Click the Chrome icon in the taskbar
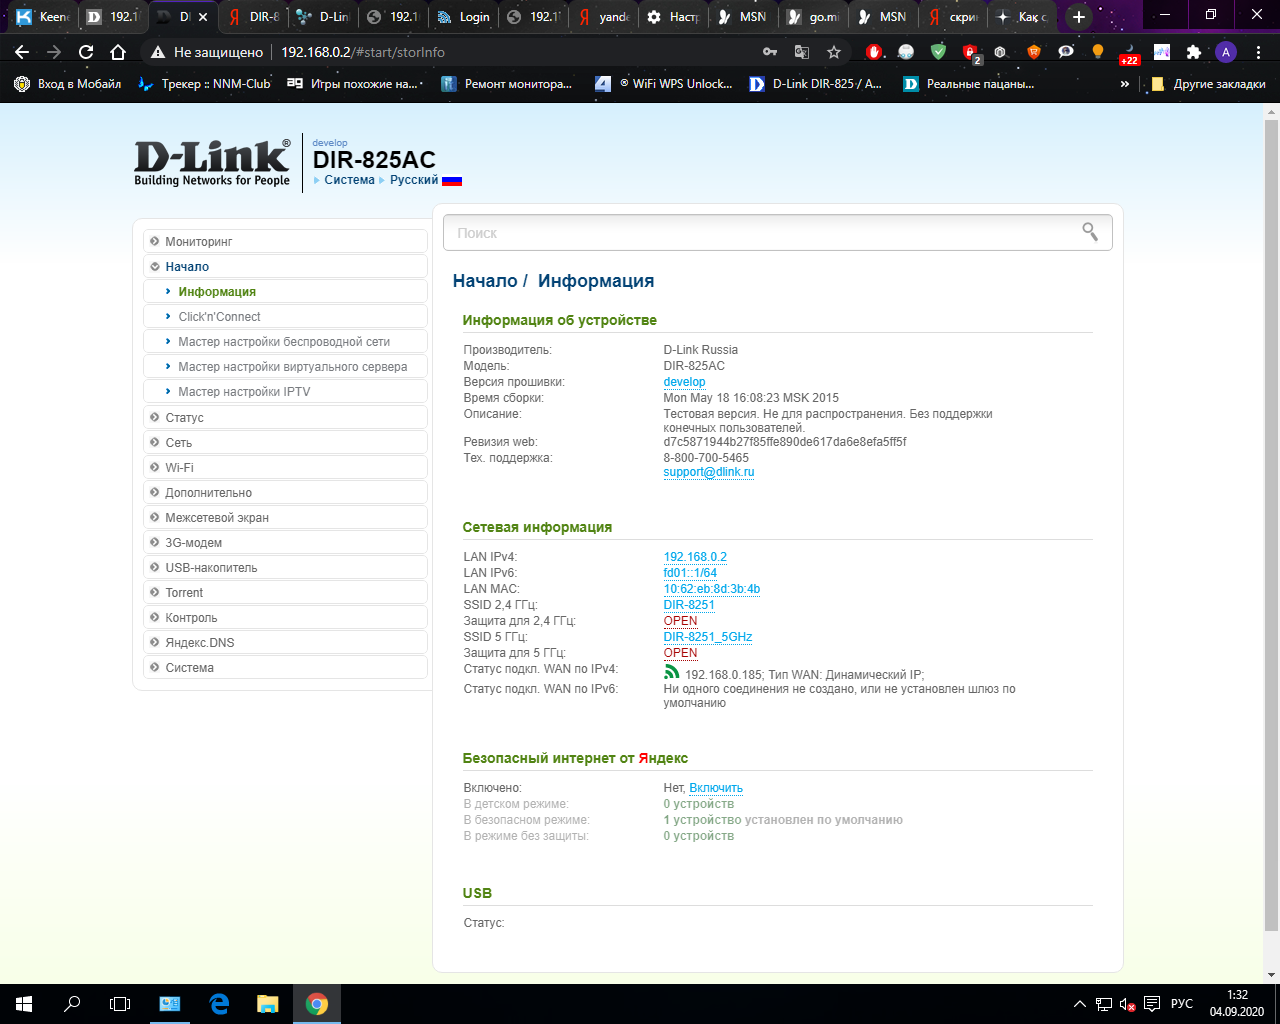 pyautogui.click(x=317, y=1004)
